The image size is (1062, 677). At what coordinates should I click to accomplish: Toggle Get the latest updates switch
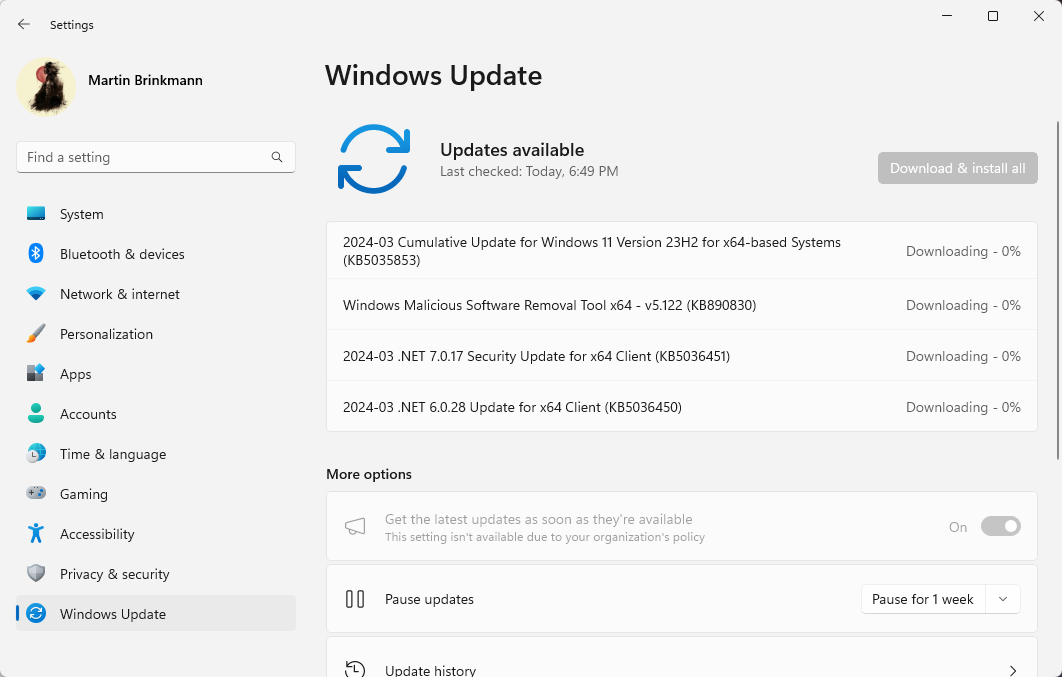[x=1000, y=526]
